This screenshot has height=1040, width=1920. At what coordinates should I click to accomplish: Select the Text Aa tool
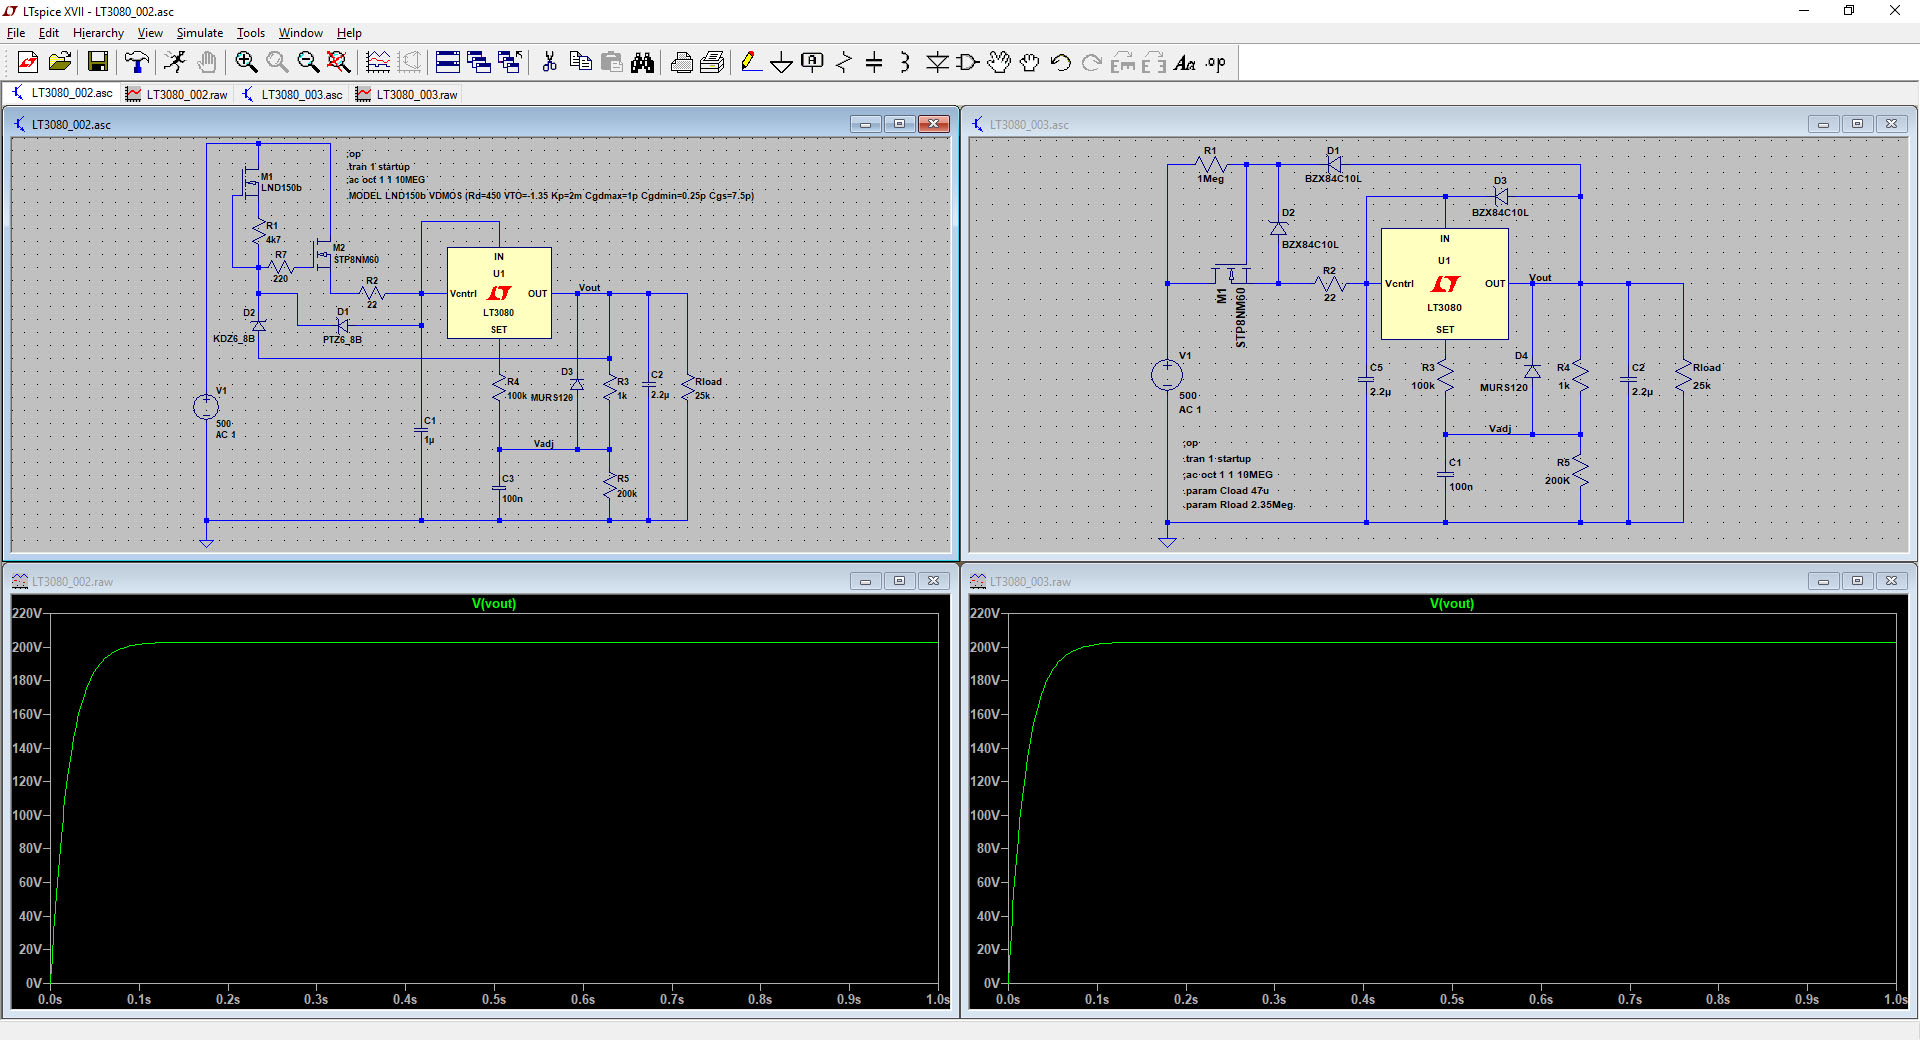1185,63
